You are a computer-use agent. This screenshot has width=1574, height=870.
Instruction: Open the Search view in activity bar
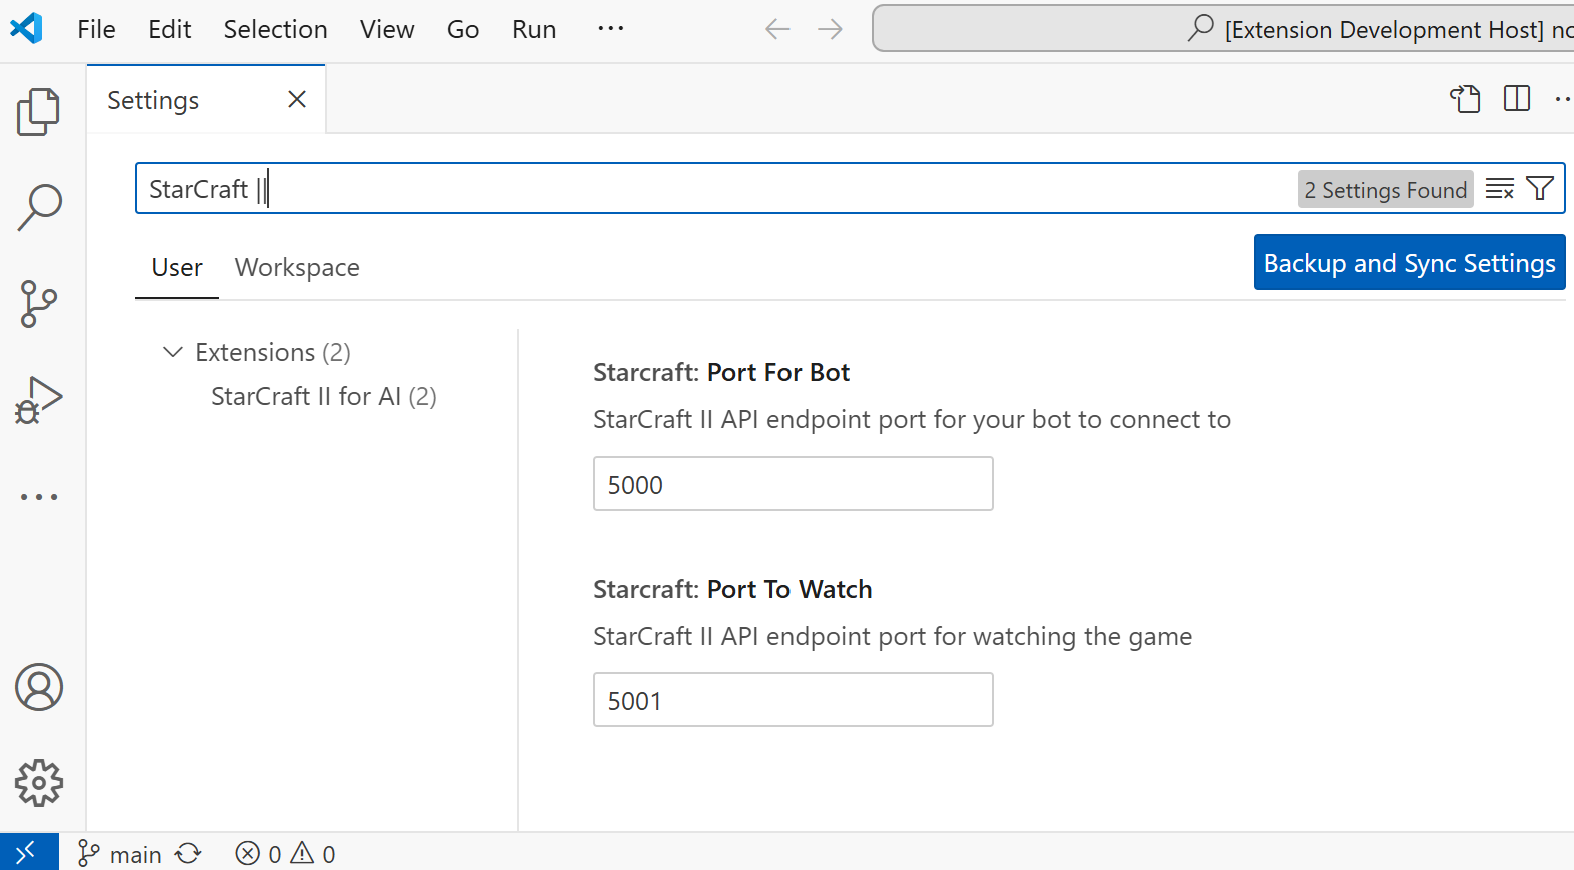[x=39, y=207]
